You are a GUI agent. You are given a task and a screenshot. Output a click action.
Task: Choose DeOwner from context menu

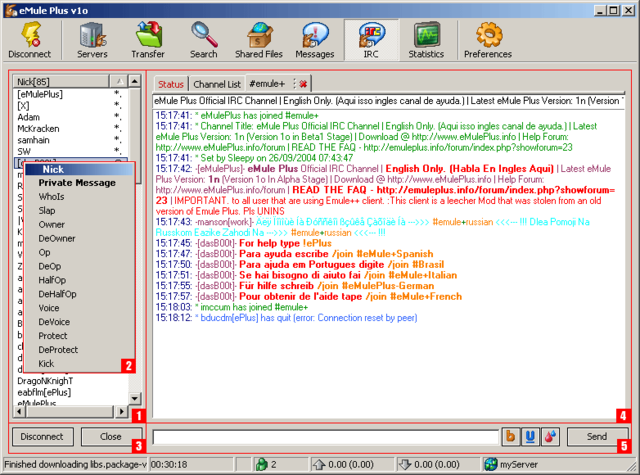point(57,238)
